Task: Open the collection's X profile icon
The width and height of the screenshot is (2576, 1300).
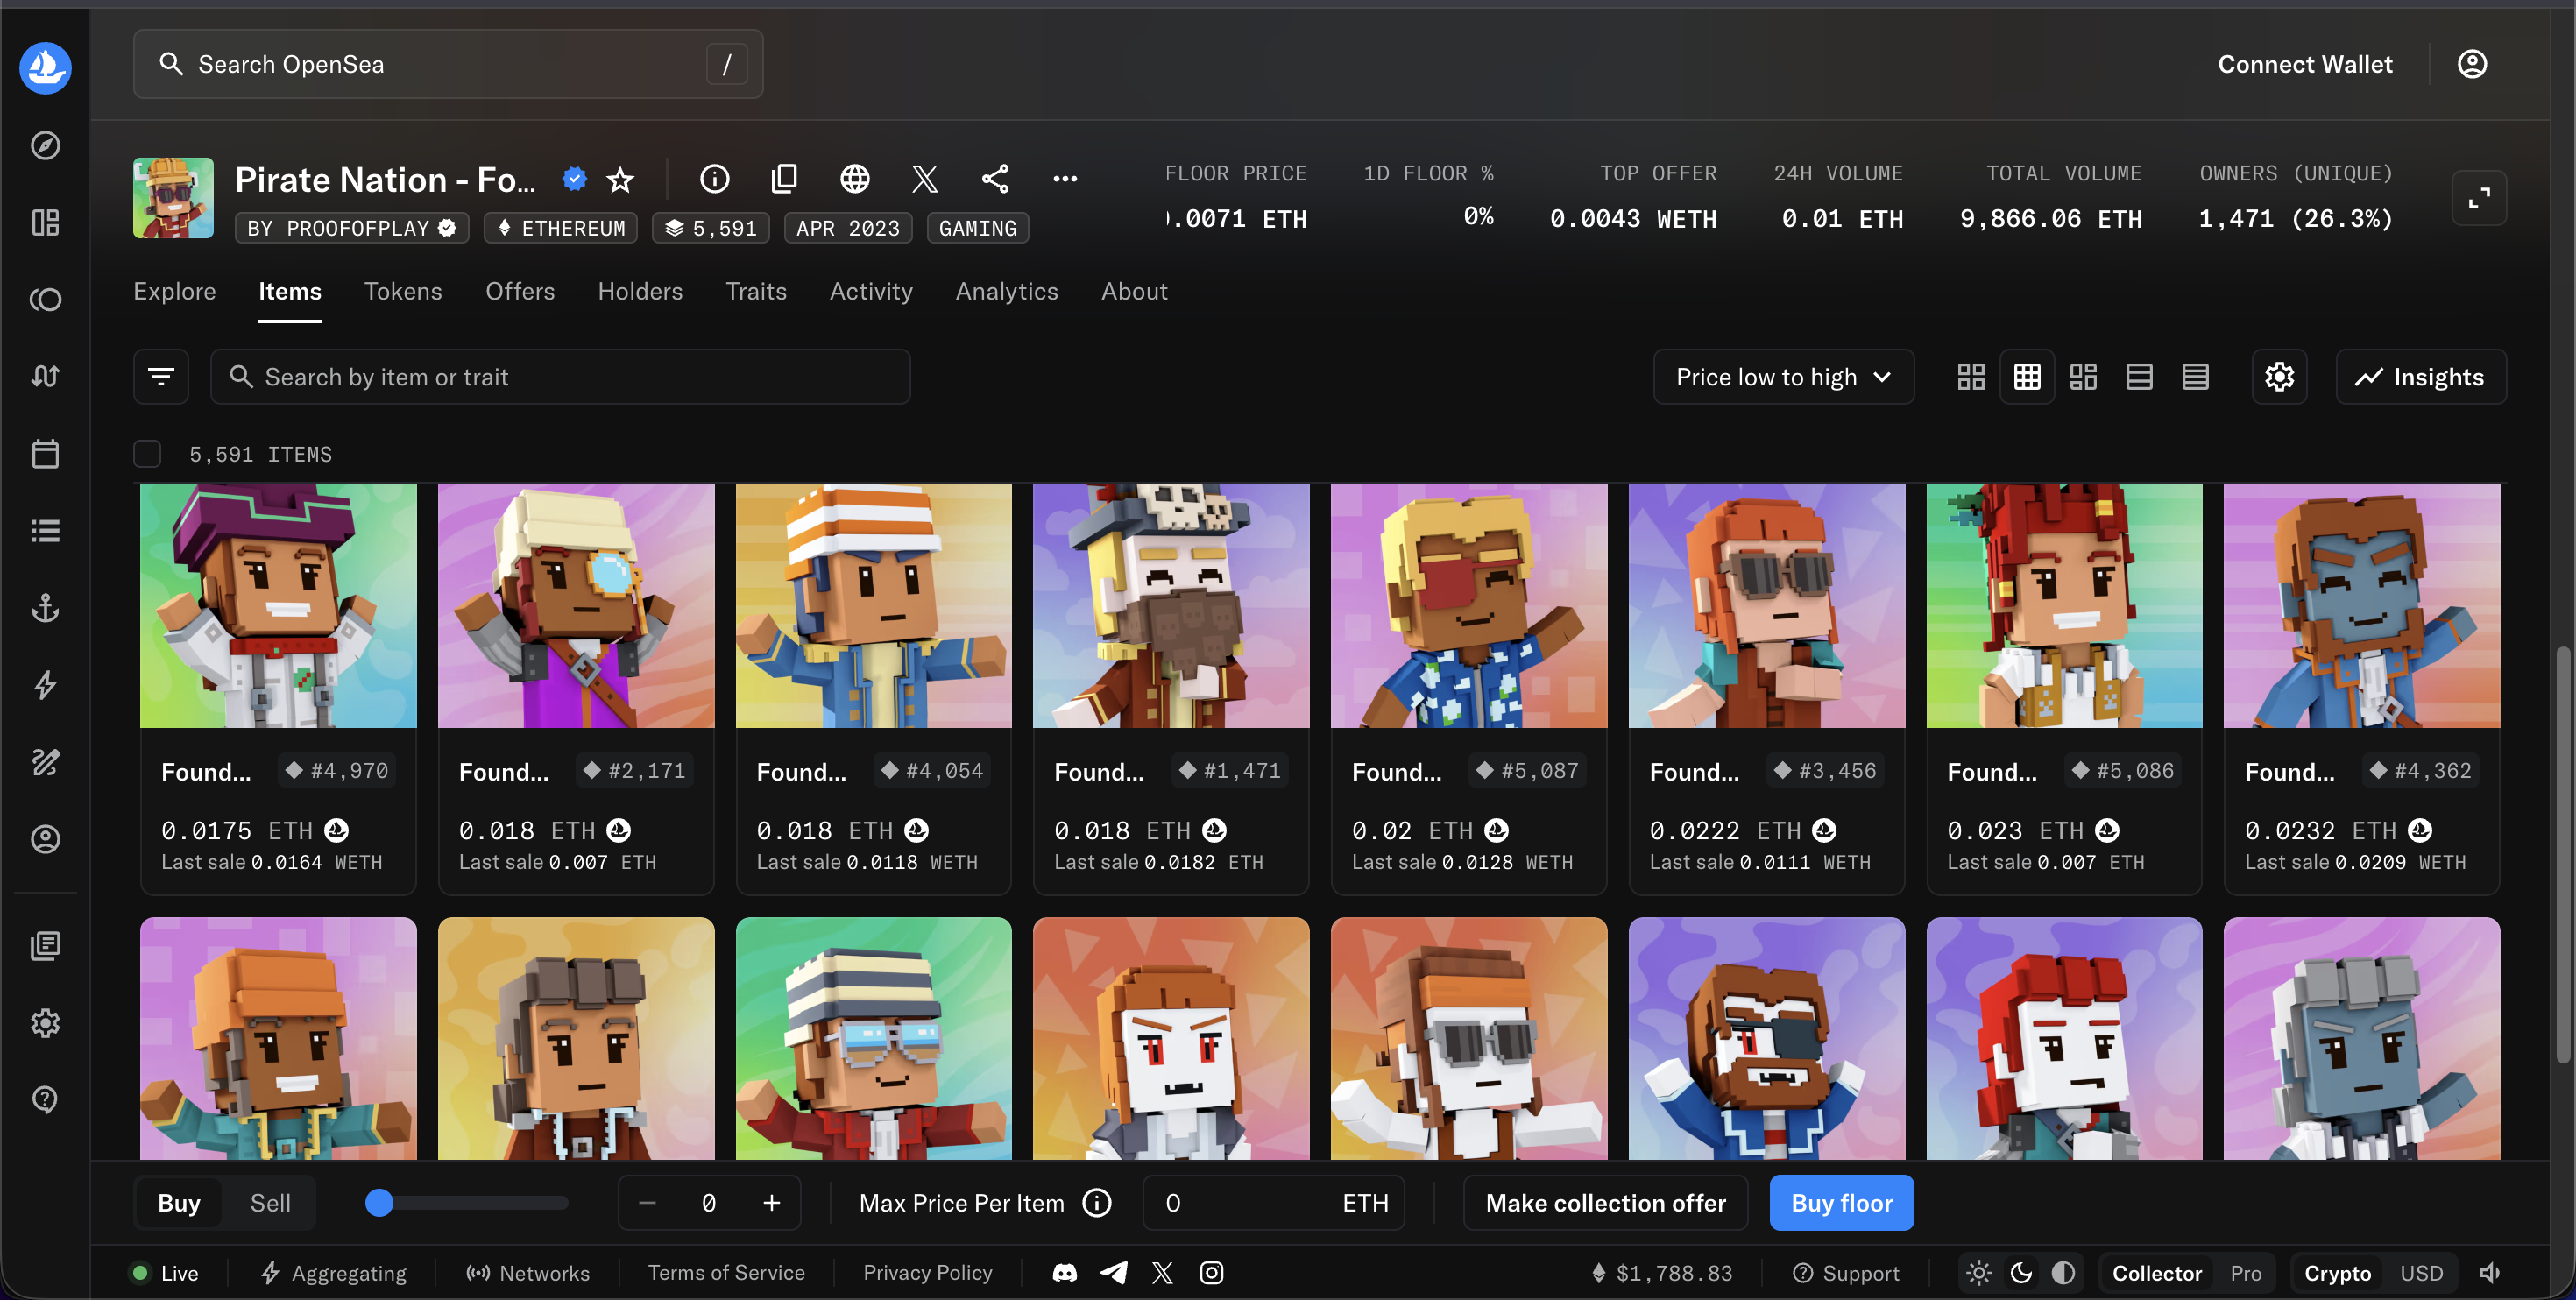Action: pos(925,179)
